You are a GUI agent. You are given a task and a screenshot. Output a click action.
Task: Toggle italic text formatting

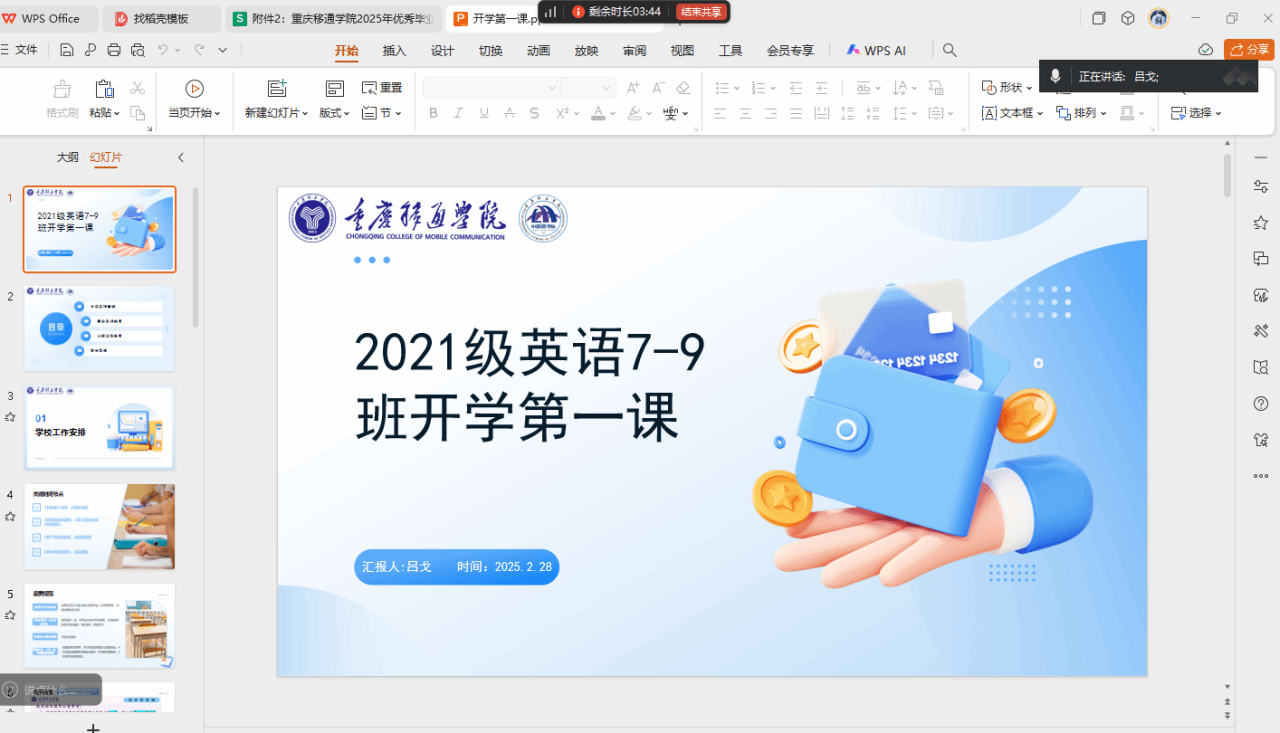pyautogui.click(x=459, y=113)
